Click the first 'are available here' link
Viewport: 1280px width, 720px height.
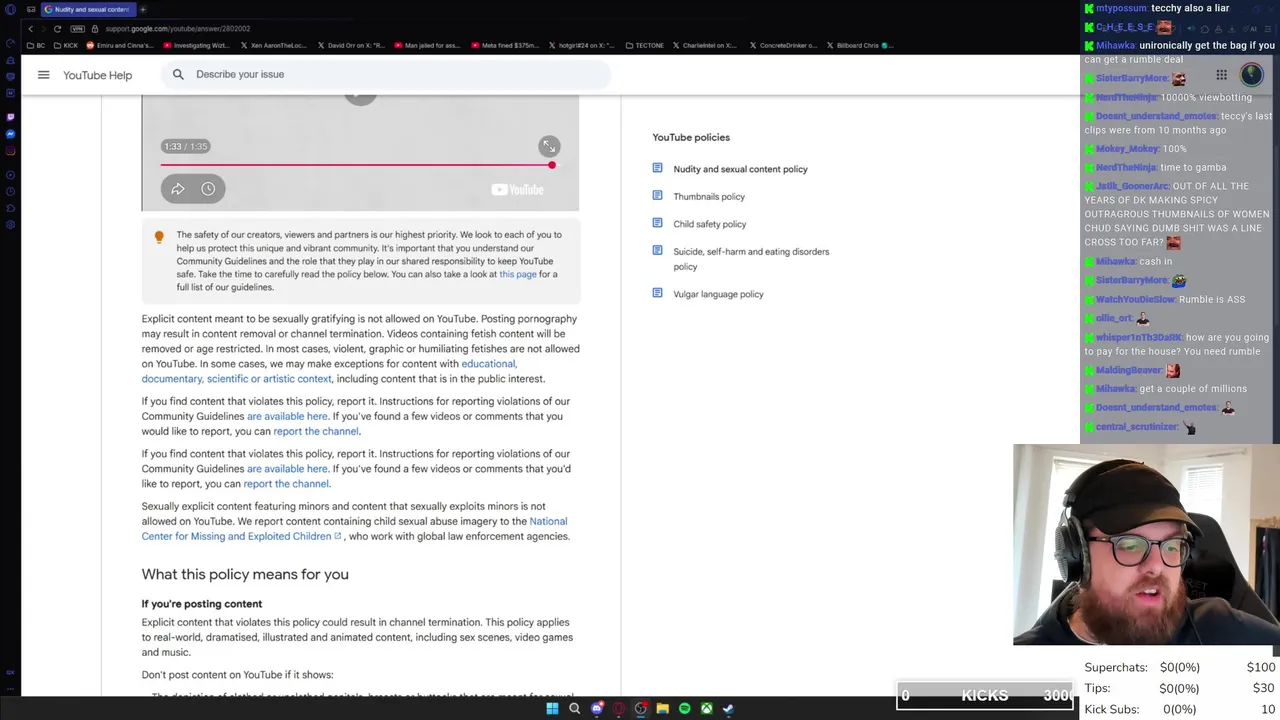coord(287,416)
